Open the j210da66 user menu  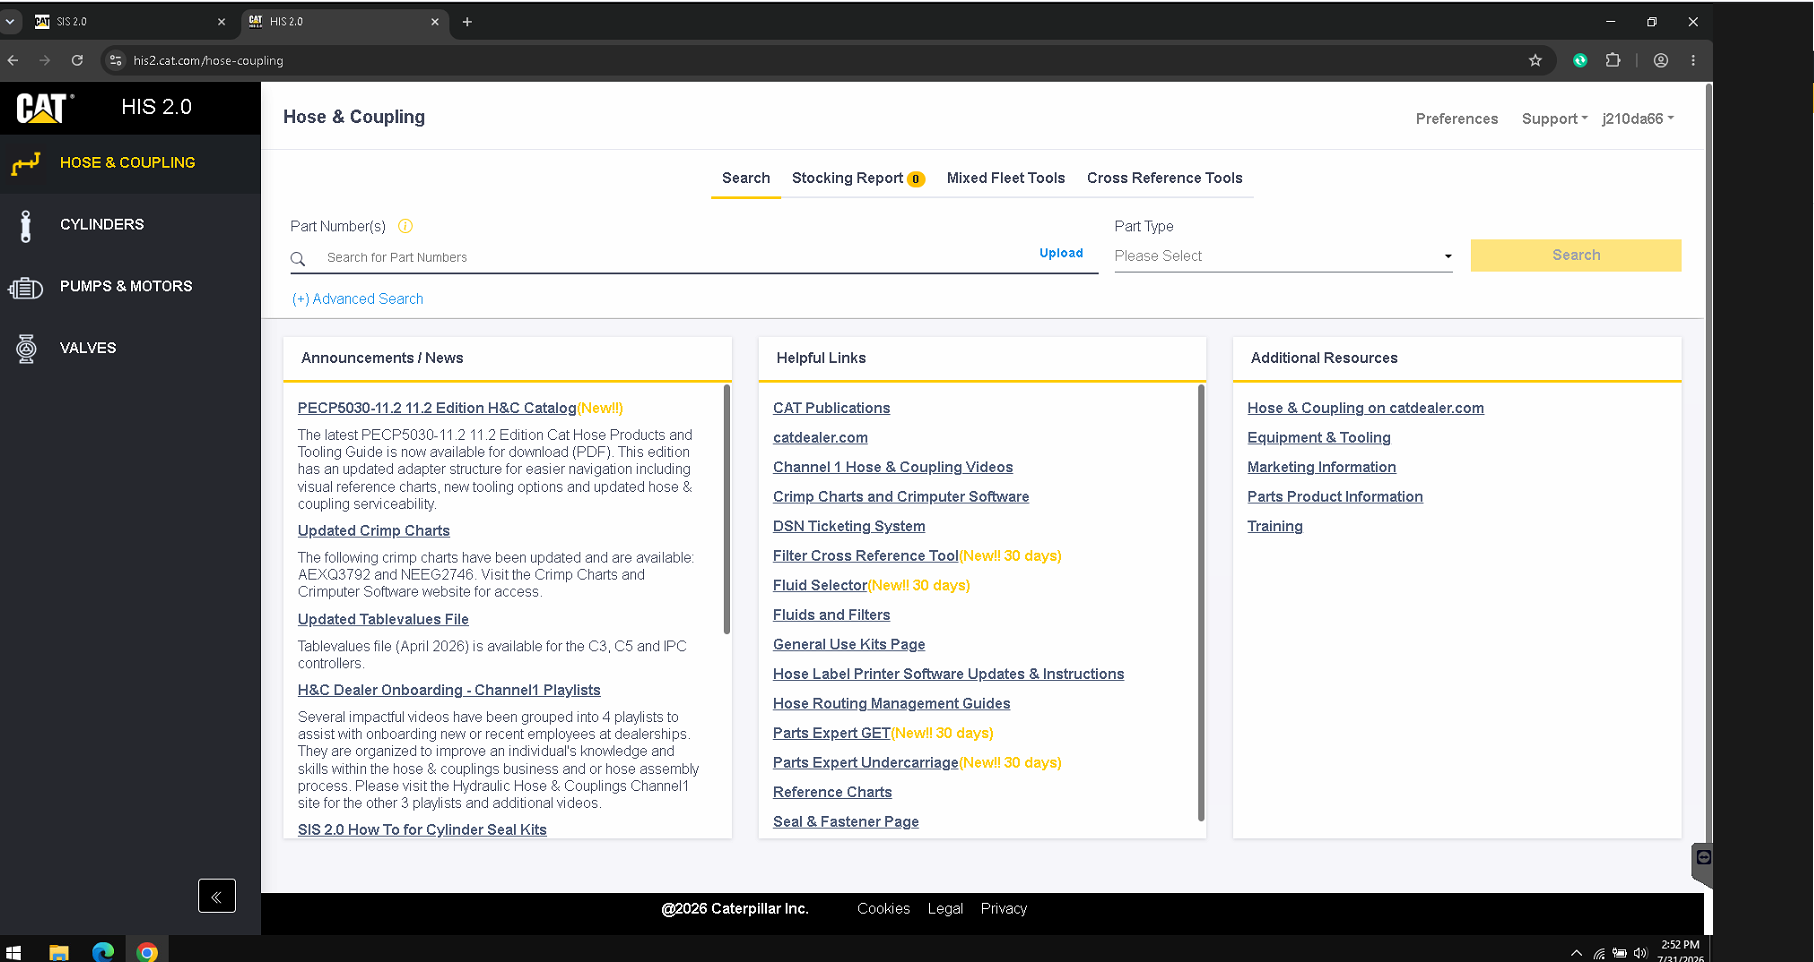point(1638,119)
